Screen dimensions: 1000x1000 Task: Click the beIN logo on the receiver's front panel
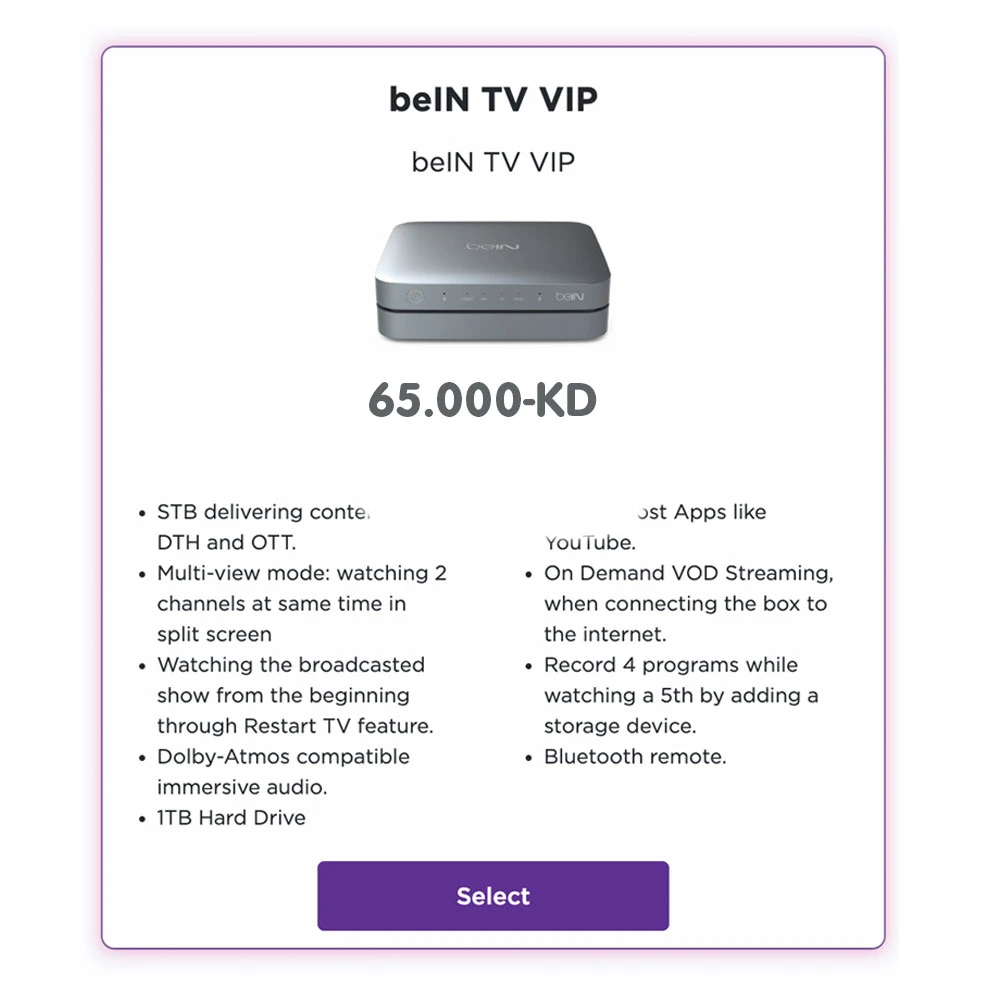coord(570,297)
